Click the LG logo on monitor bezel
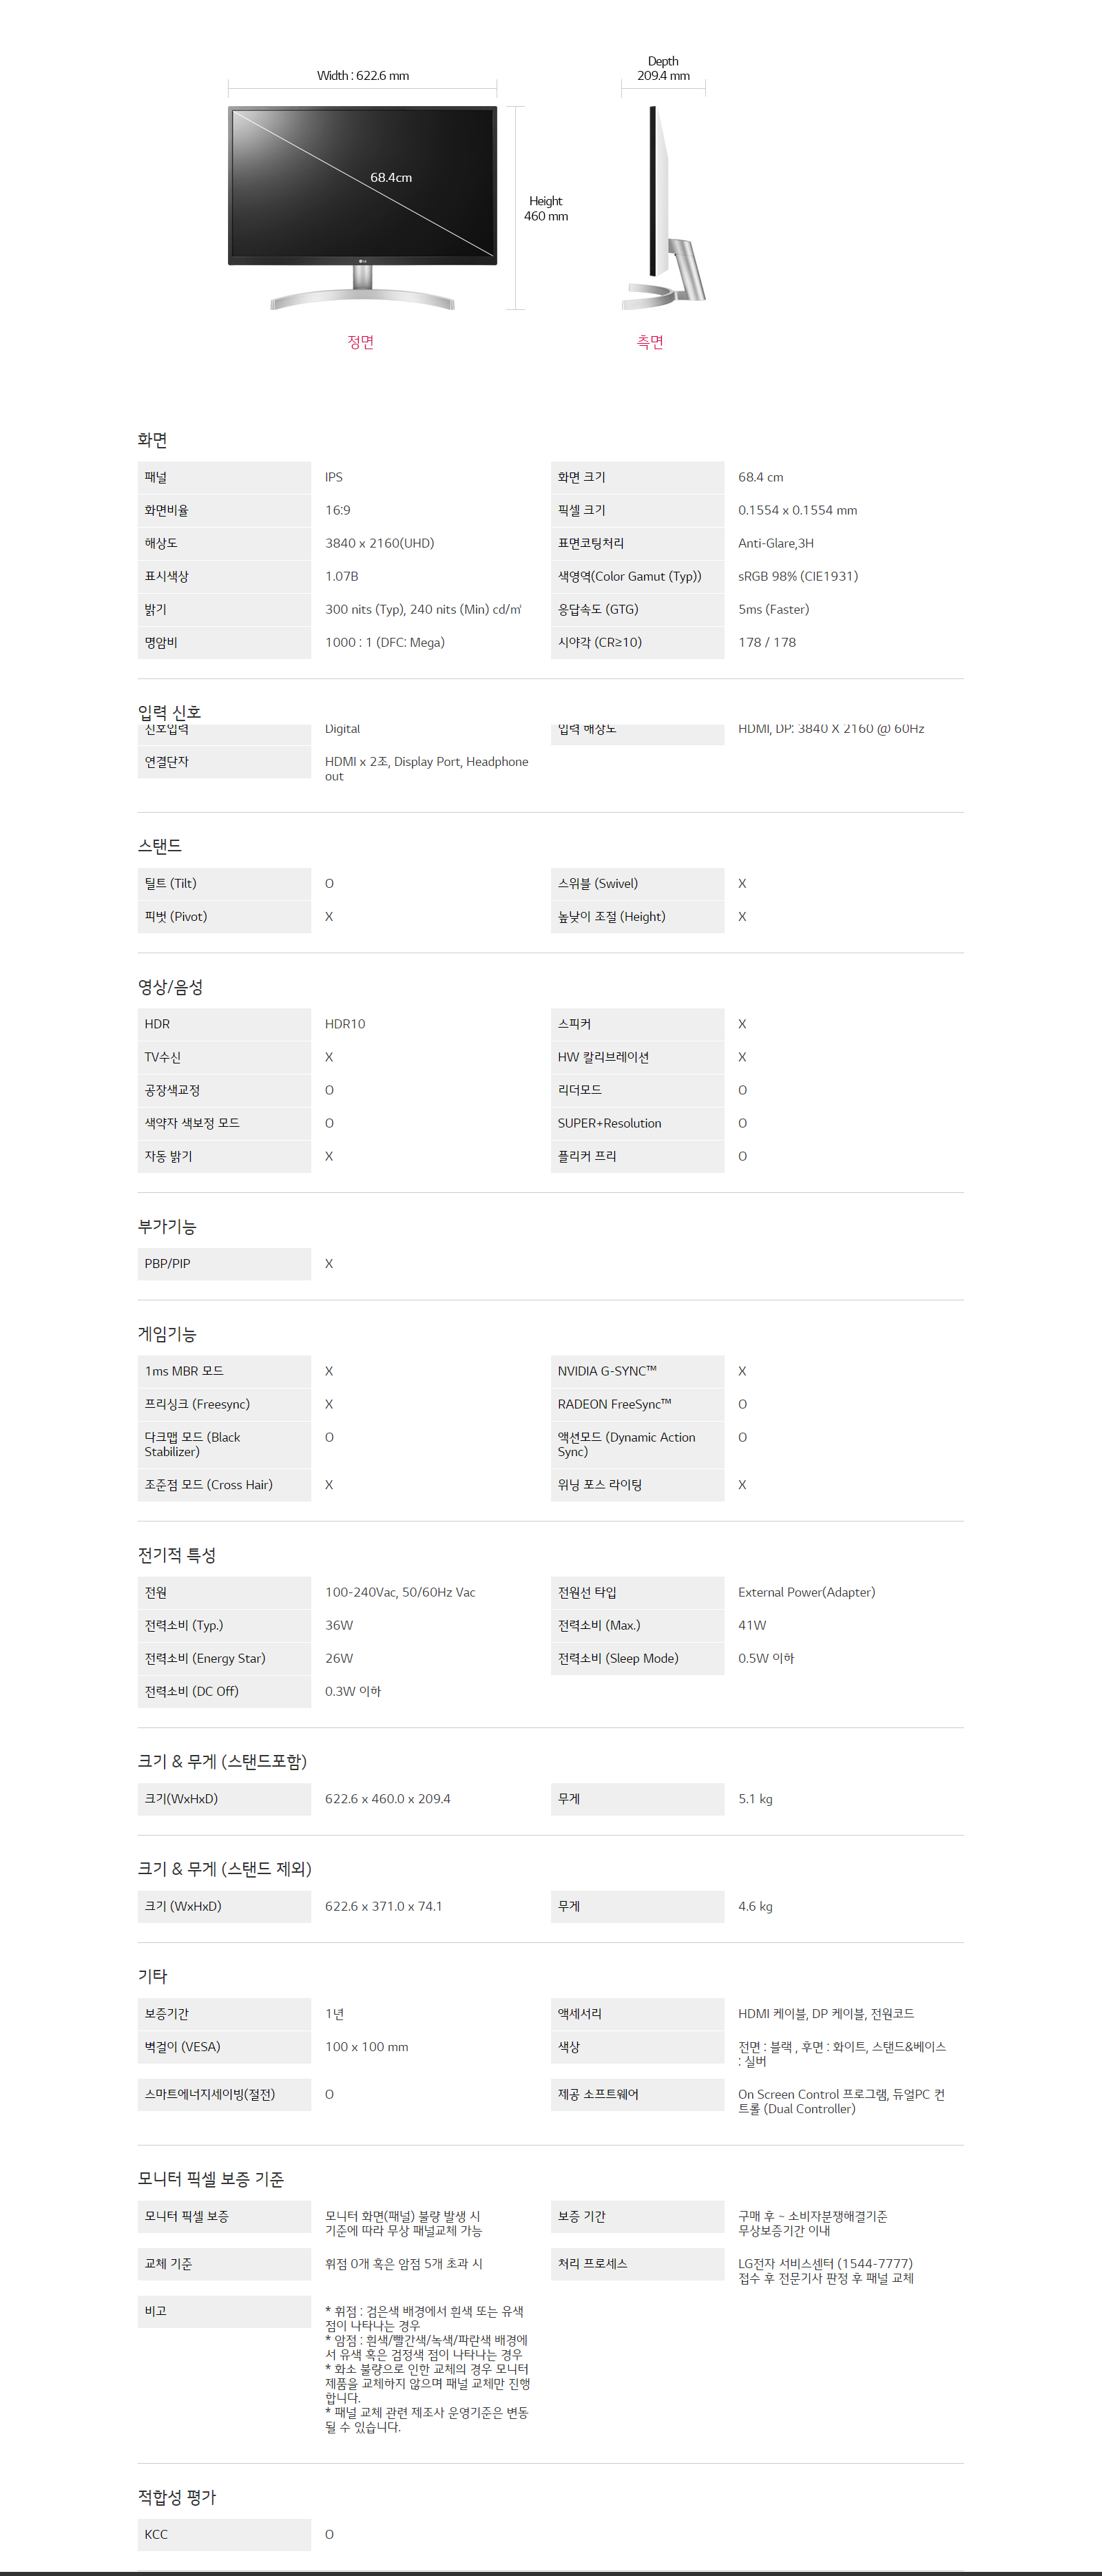 pyautogui.click(x=362, y=263)
